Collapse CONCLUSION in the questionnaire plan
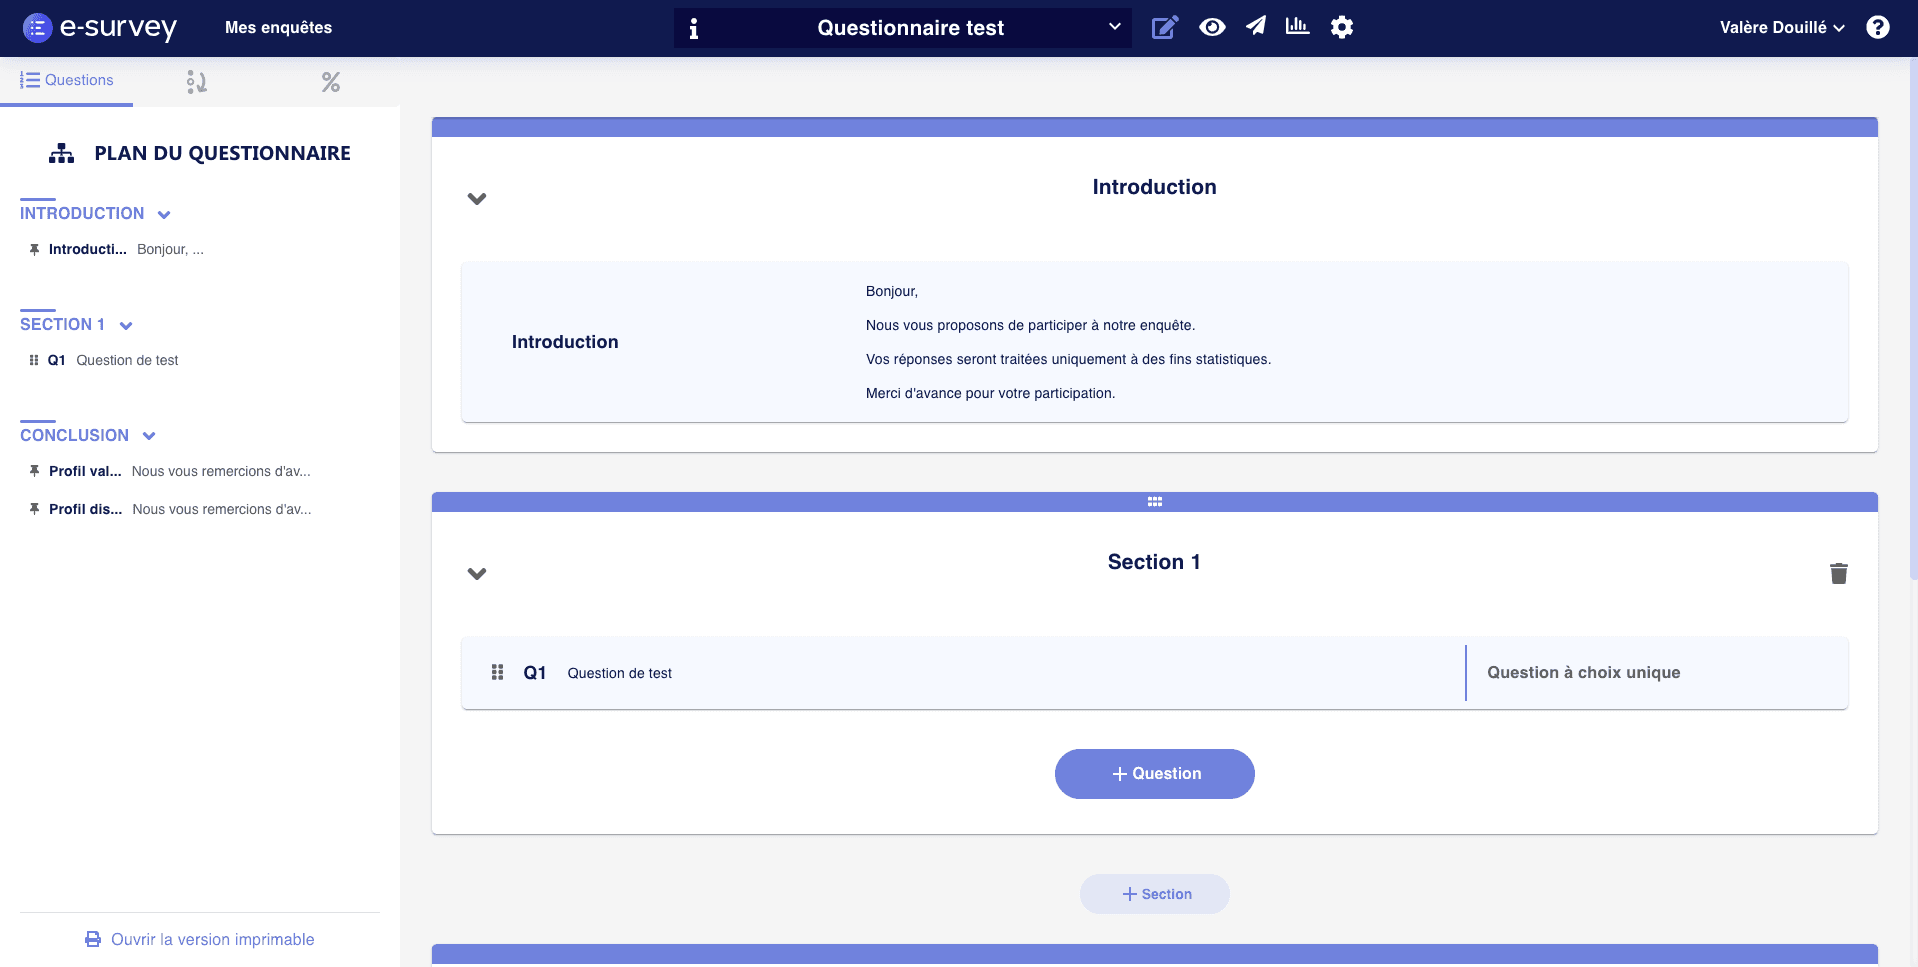This screenshot has width=1918, height=967. coord(149,436)
